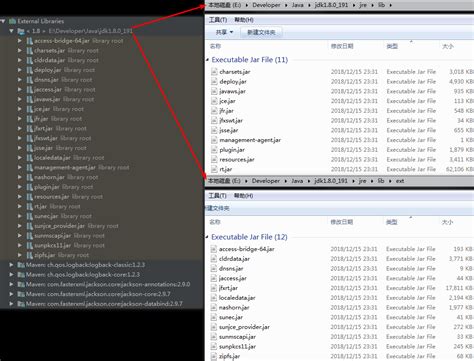The height and width of the screenshot is (361, 474).
Task: Click 新建文件夹 button in ext window
Action: tap(218, 208)
